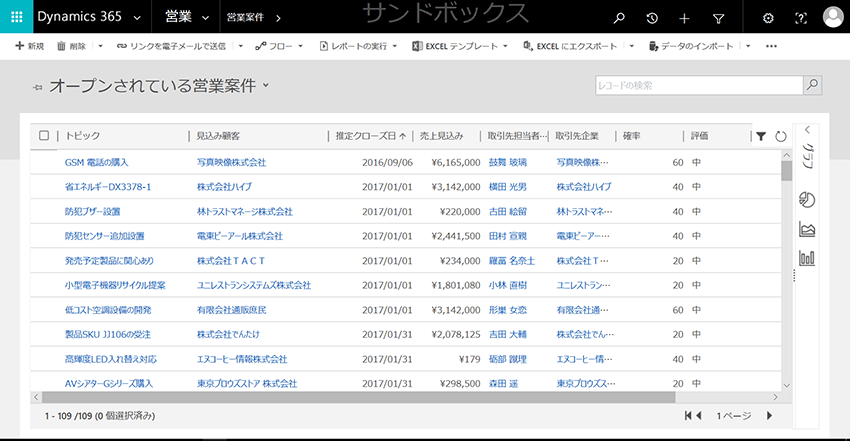Open the 防犯ブザー設置 opportunity
This screenshot has height=441, width=850.
click(x=93, y=212)
